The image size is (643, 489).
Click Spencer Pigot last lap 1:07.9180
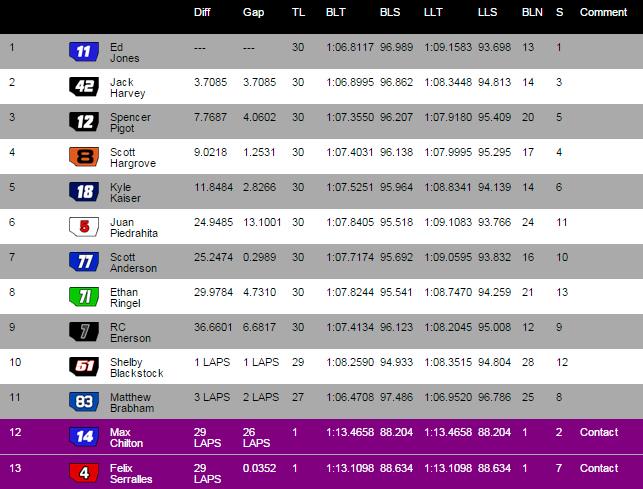click(x=448, y=117)
